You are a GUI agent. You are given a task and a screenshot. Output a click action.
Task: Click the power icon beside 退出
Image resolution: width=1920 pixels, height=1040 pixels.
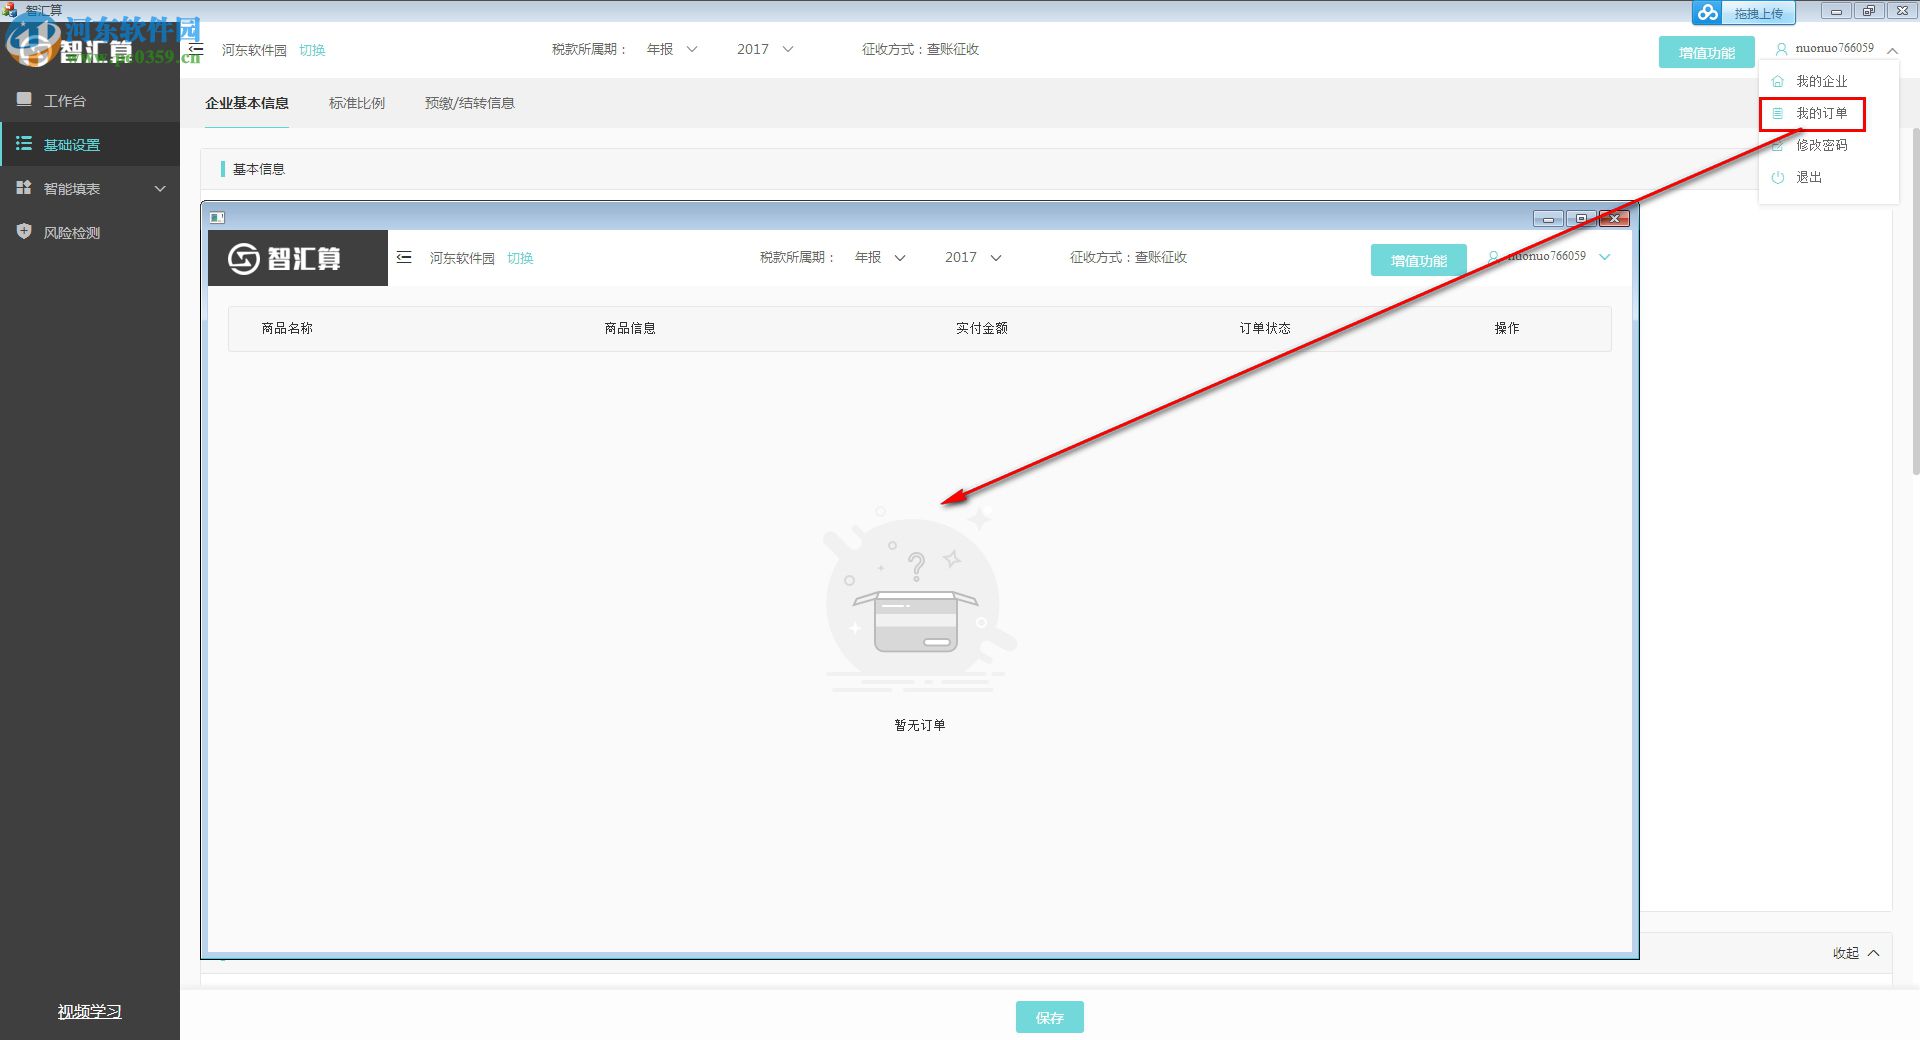coord(1778,177)
